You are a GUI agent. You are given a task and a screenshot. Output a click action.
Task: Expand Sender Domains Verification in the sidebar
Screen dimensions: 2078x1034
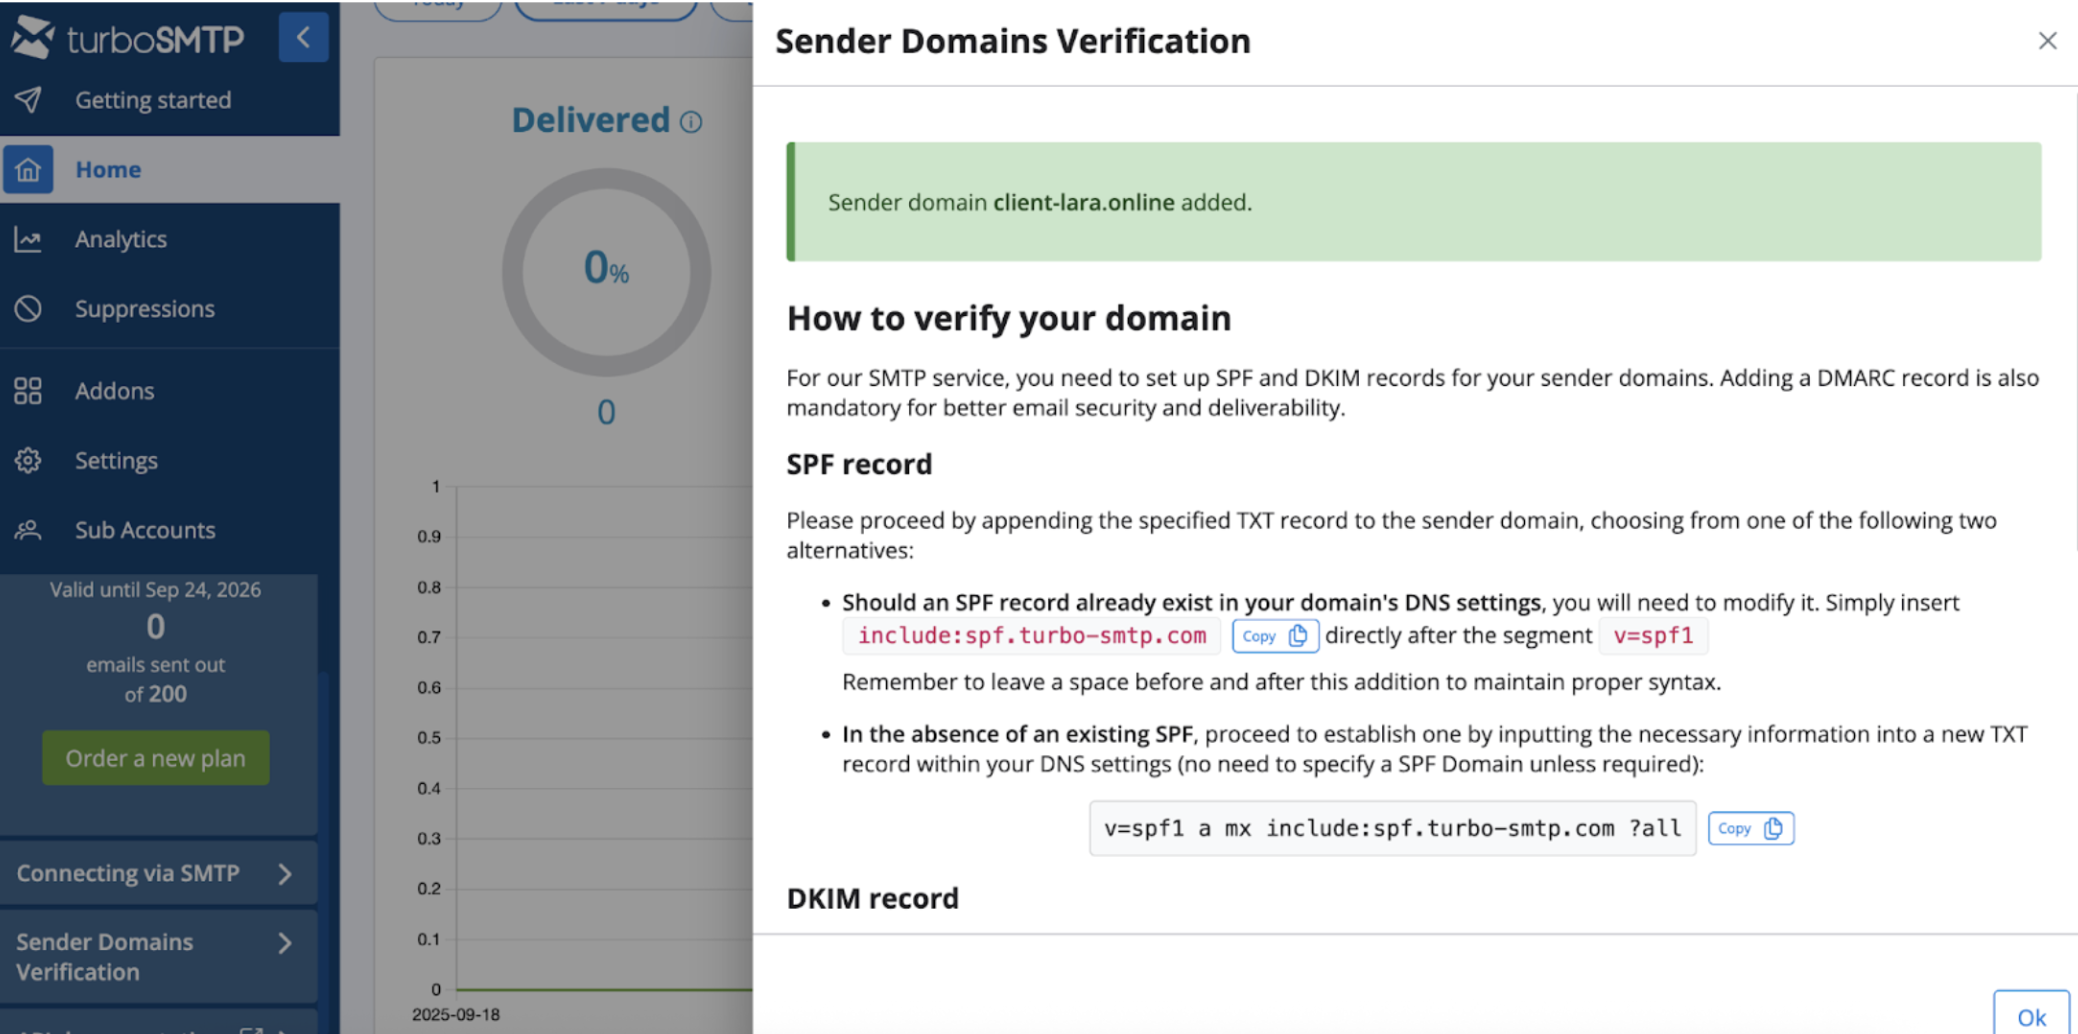pos(285,943)
